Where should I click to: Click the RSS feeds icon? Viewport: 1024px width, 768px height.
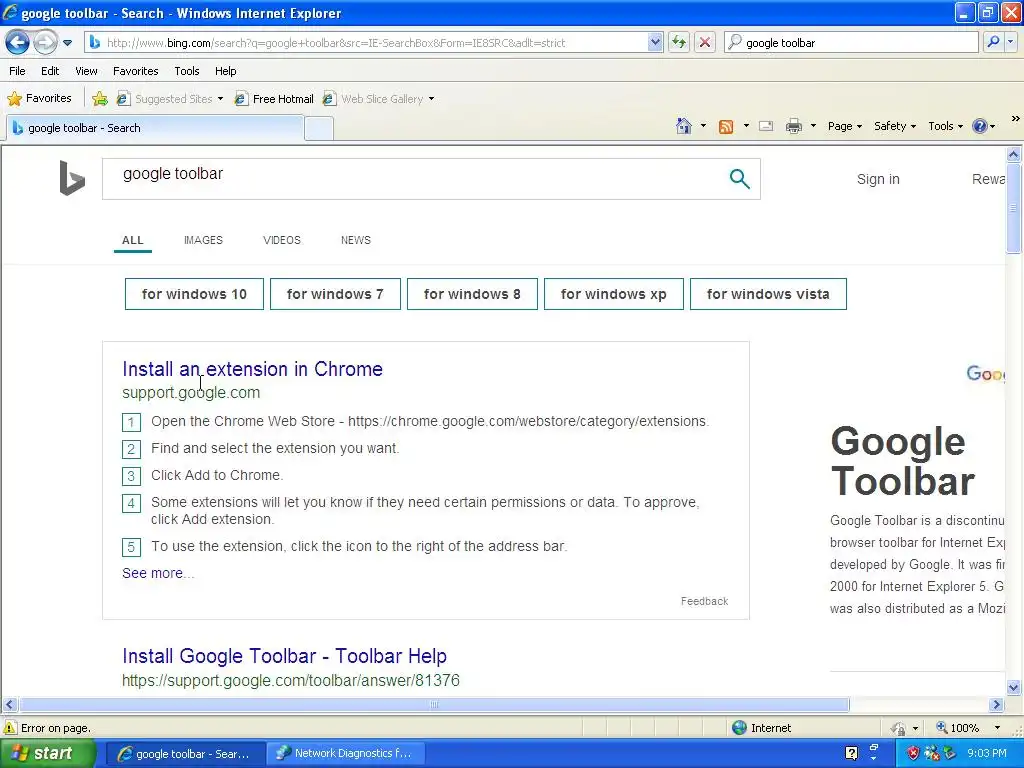point(726,127)
